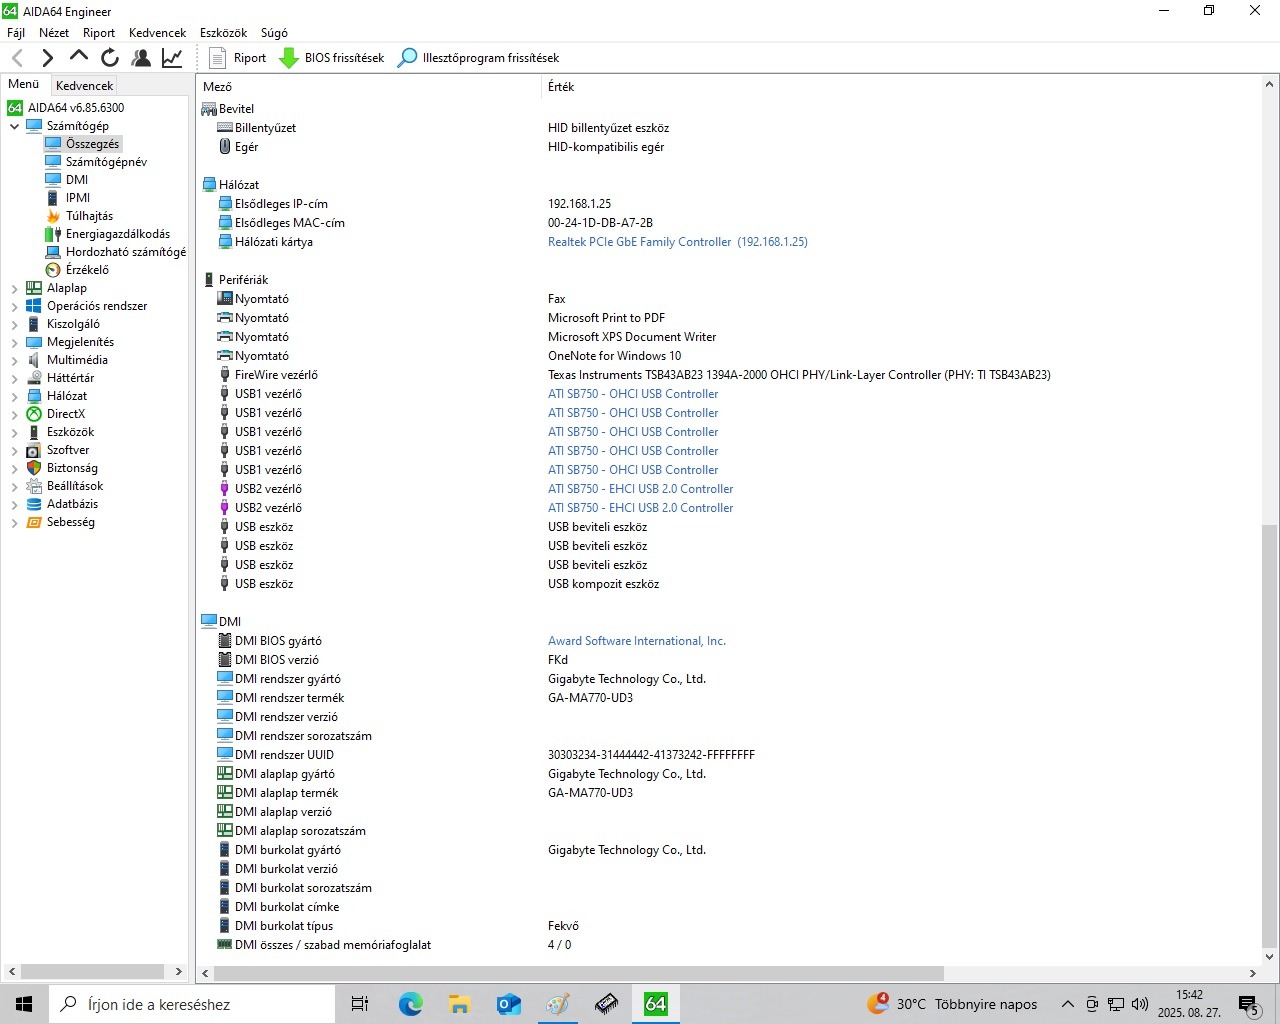Image resolution: width=1280 pixels, height=1024 pixels.
Task: Click Illesztőprogram frissítések toolbar button
Action: pyautogui.click(x=478, y=58)
